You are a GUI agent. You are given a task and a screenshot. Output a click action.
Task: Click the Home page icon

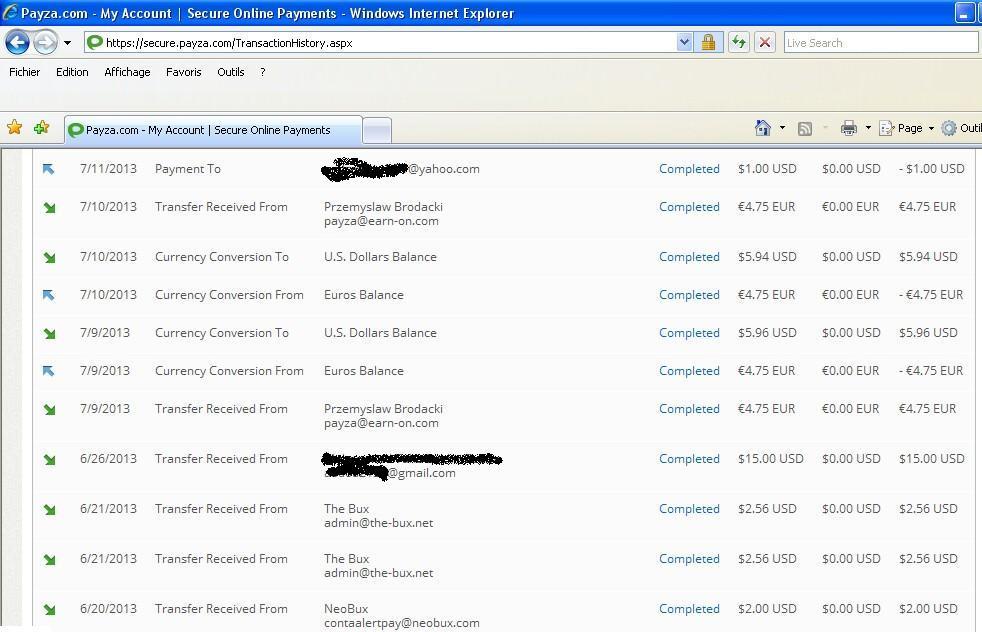(x=763, y=128)
